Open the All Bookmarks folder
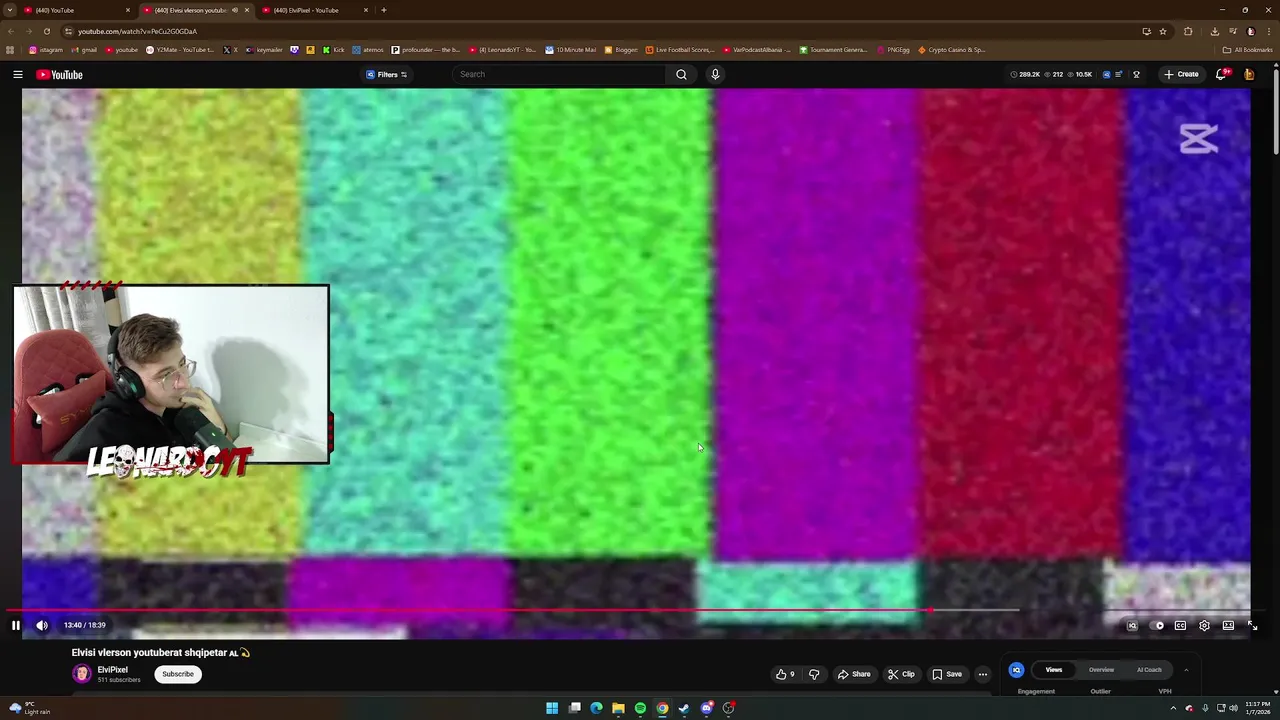This screenshot has height=720, width=1280. point(1247,50)
